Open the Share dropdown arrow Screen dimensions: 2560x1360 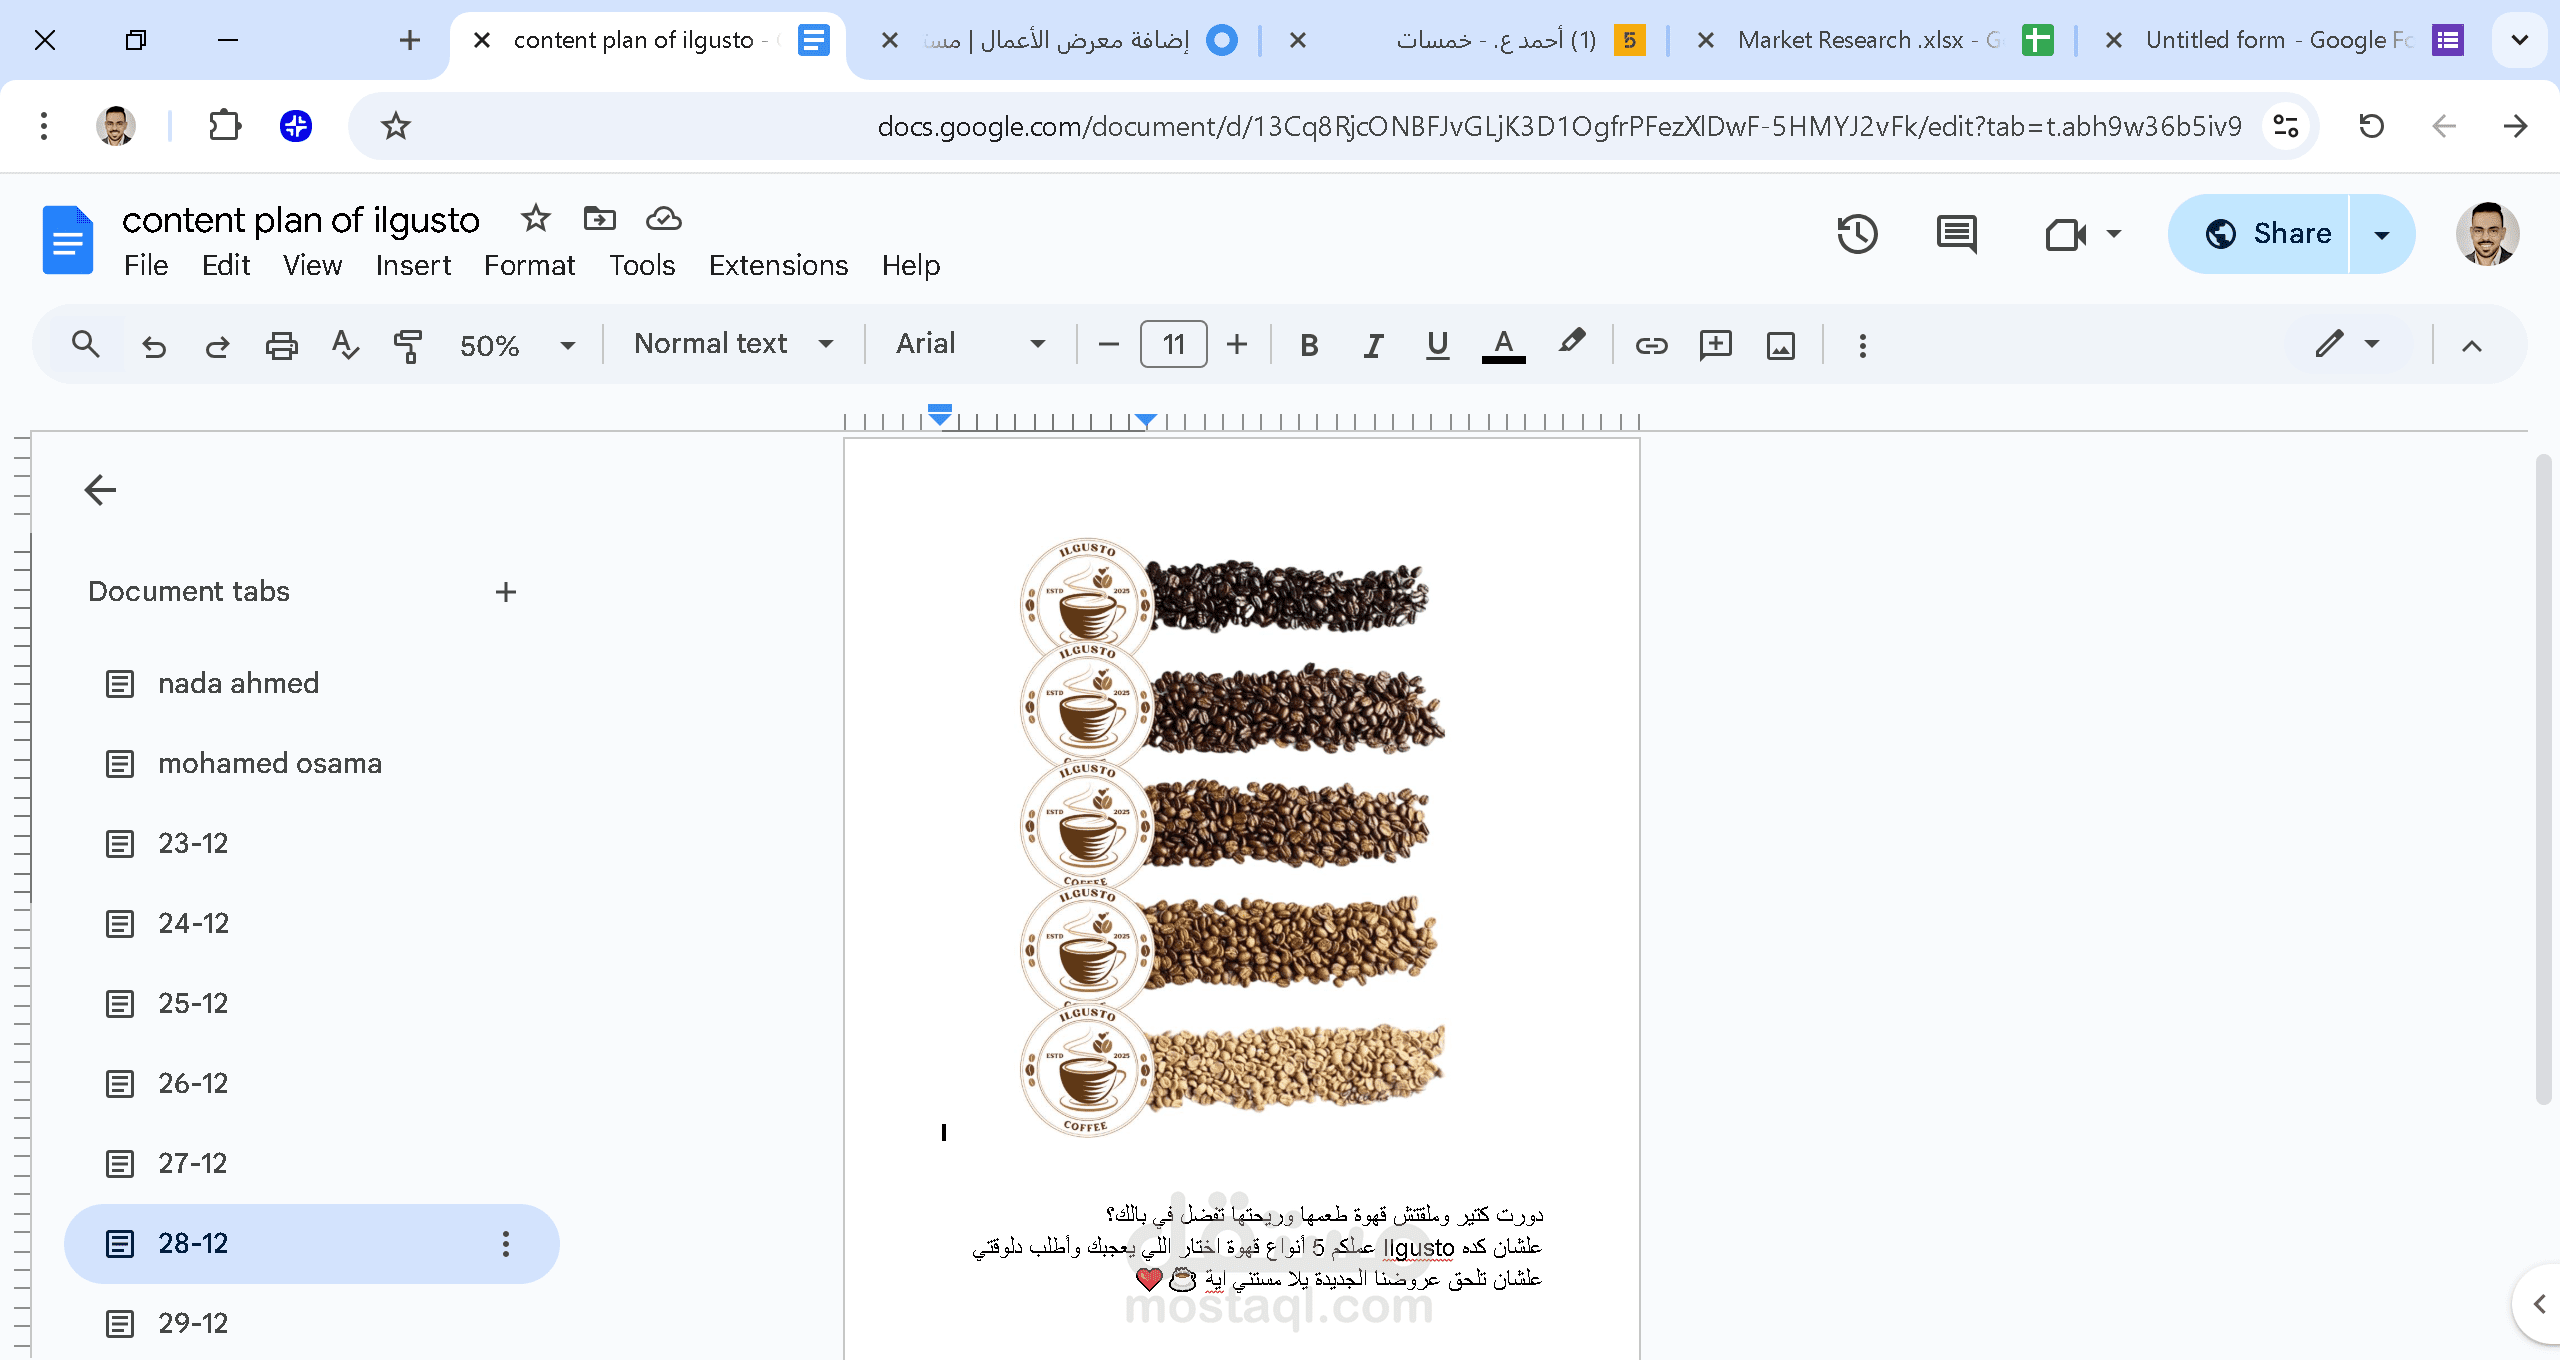point(2382,235)
